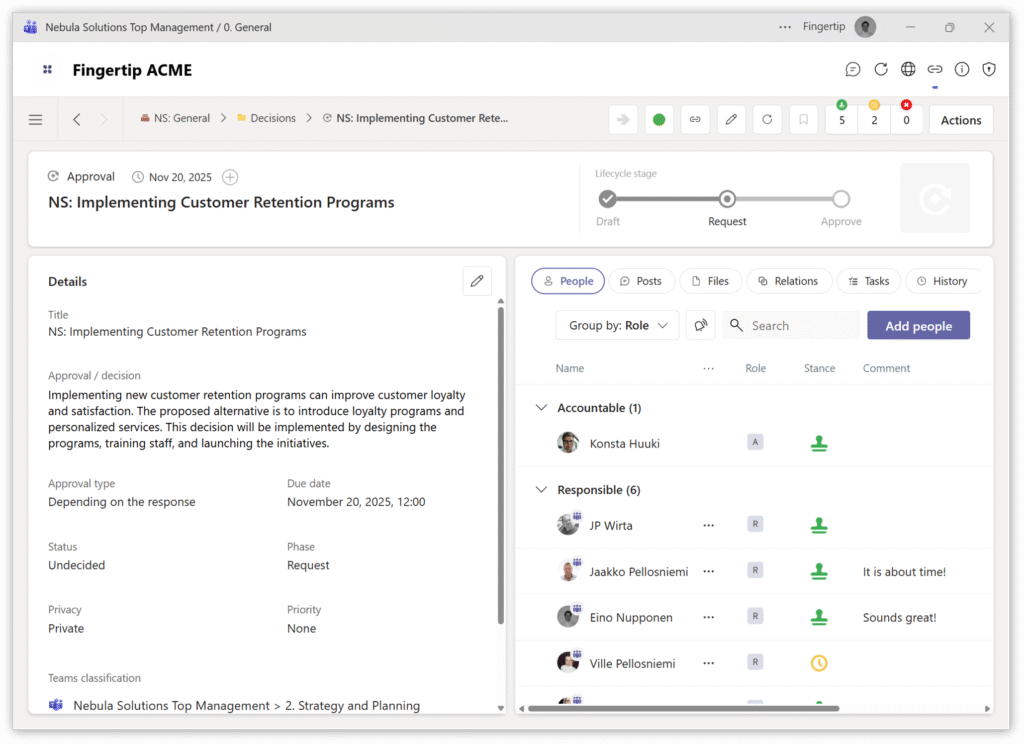Select the Approve lifecycle stage circle
Viewport: 1024px width, 744px height.
tap(841, 199)
